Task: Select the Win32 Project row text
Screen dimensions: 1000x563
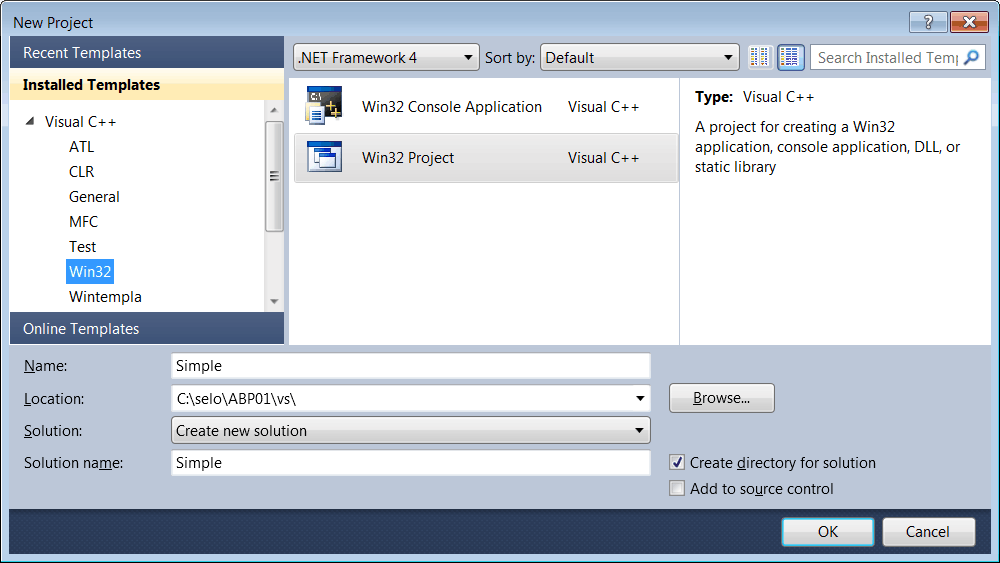Action: [x=408, y=157]
